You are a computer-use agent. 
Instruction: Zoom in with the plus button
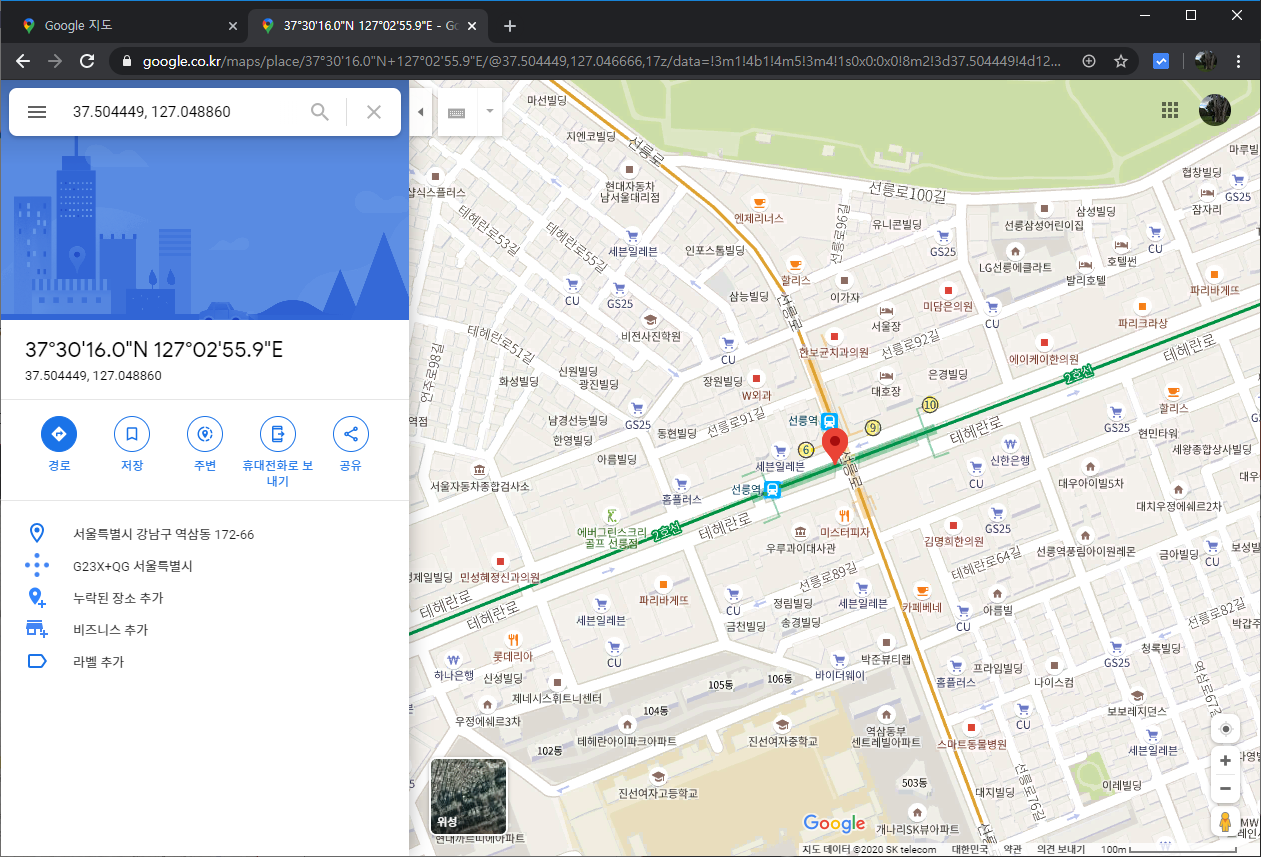pyautogui.click(x=1225, y=761)
